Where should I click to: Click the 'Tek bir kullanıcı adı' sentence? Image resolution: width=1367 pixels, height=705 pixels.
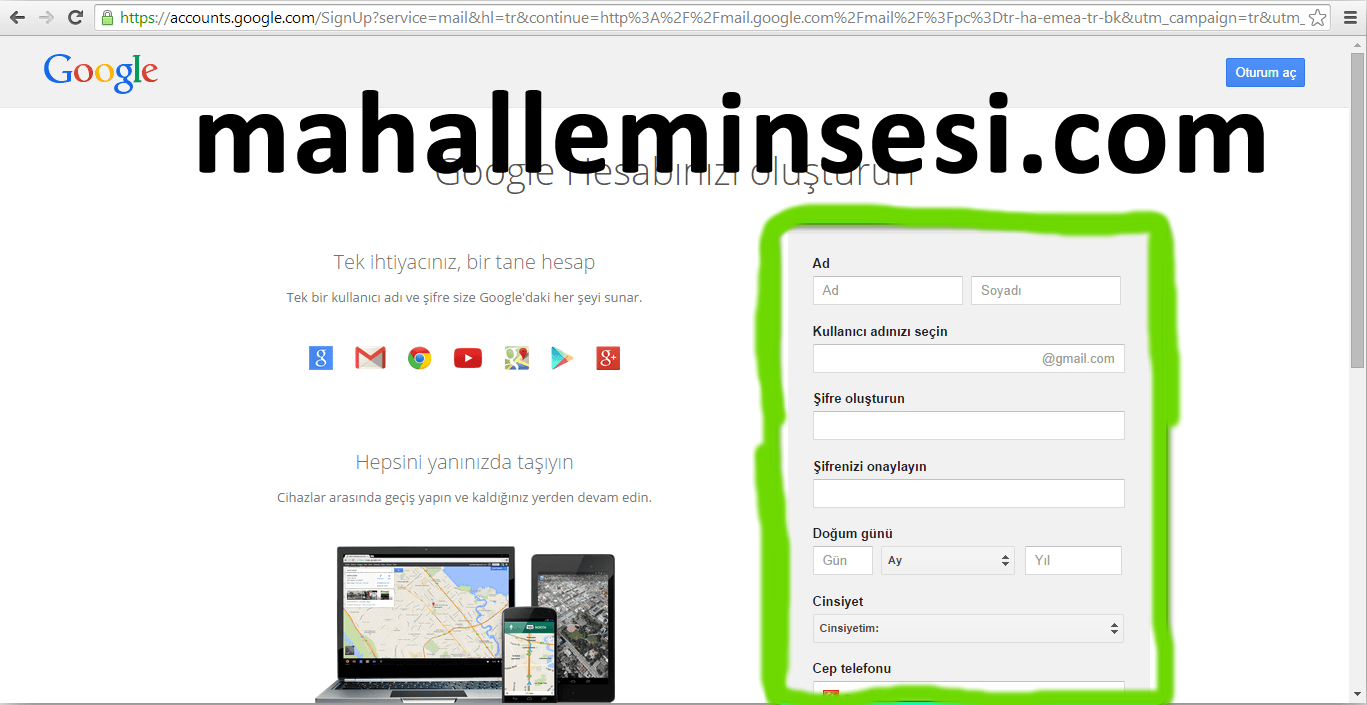coord(464,298)
